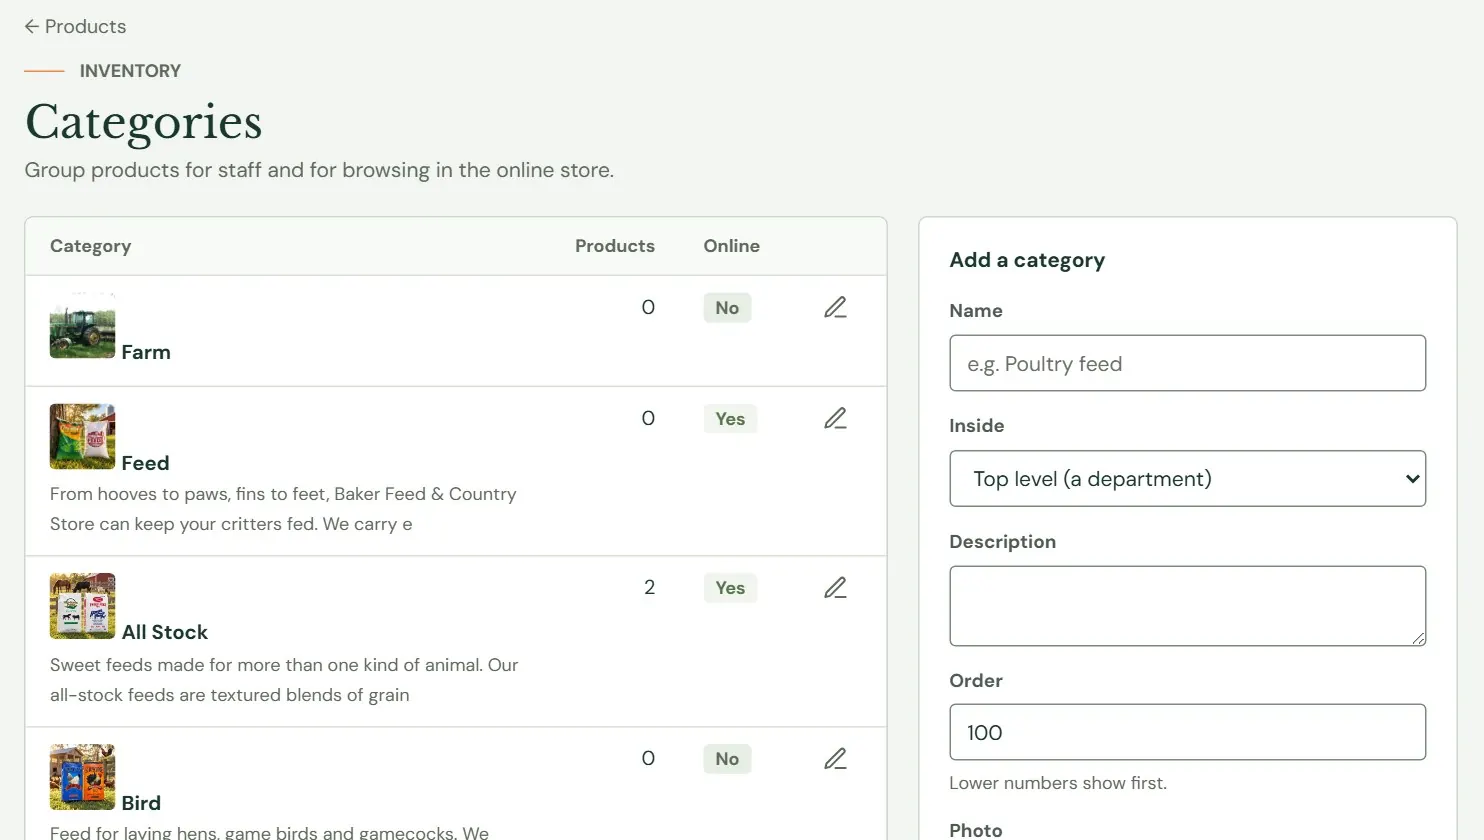Click the product count 0 in Farm row

click(x=648, y=308)
